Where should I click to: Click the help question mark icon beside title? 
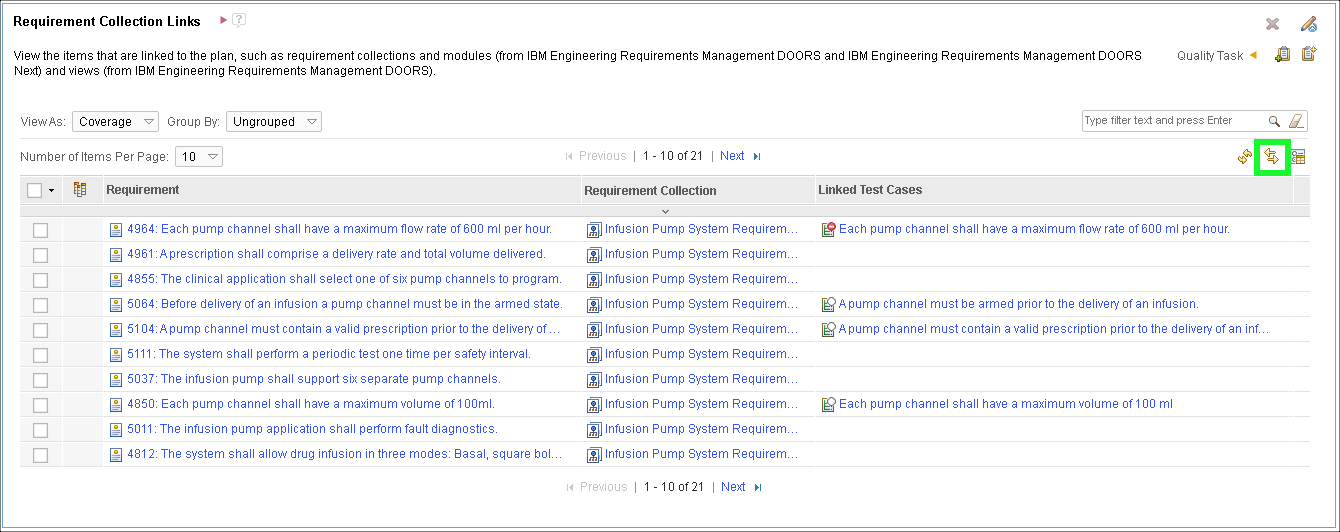(239, 20)
